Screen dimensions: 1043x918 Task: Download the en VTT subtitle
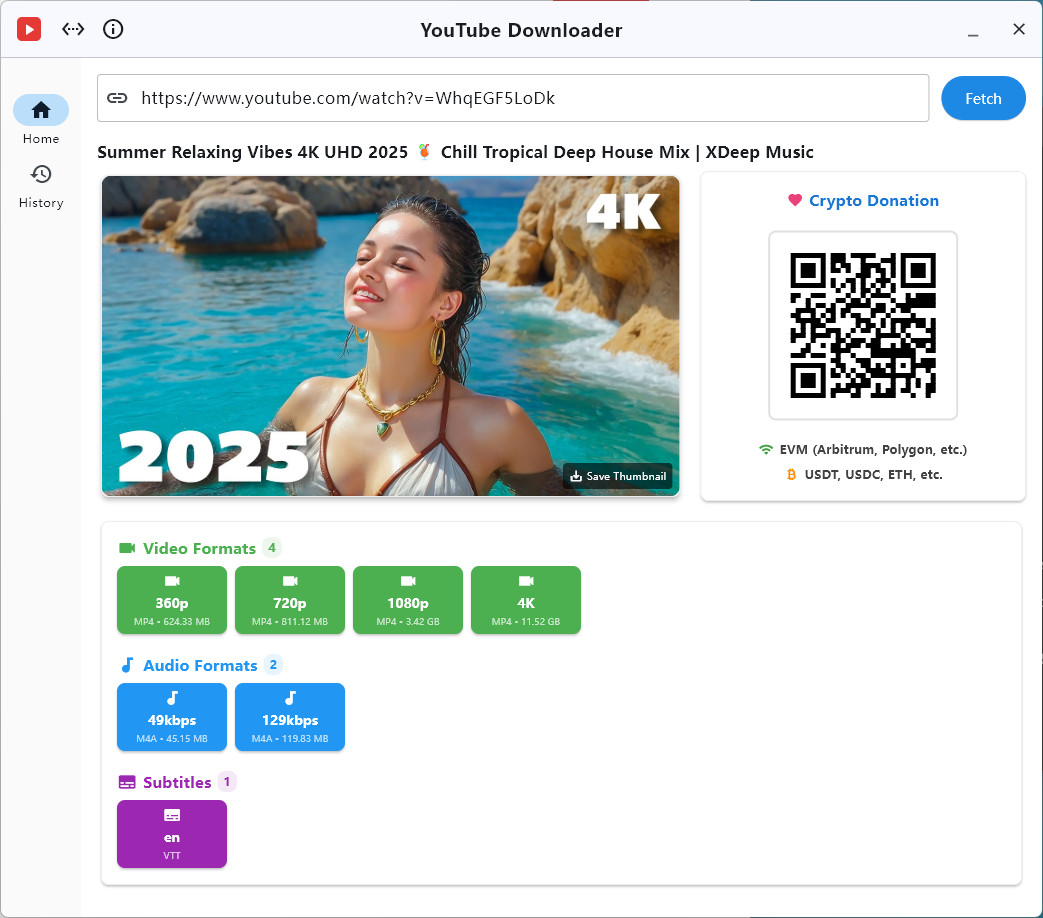click(x=172, y=834)
